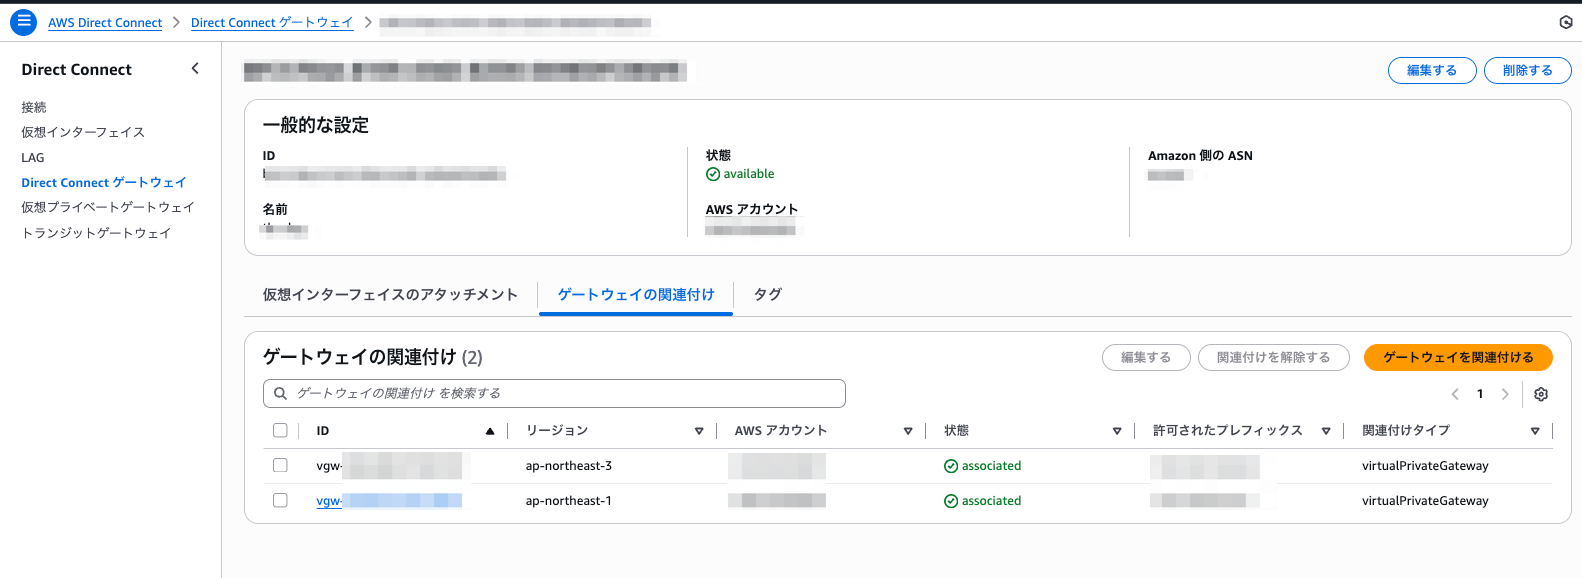Follow Direct Connect ゲートウェイ breadcrumb link
This screenshot has height=578, width=1582.
pyautogui.click(x=272, y=23)
